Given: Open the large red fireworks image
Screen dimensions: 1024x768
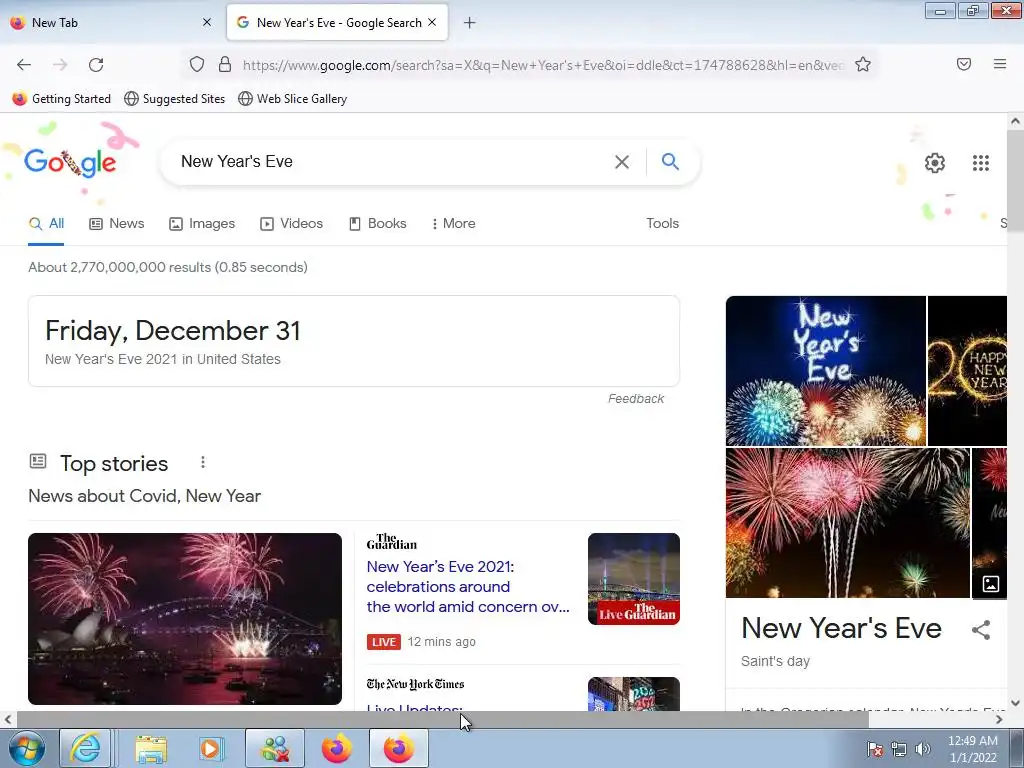Looking at the screenshot, I should point(848,522).
